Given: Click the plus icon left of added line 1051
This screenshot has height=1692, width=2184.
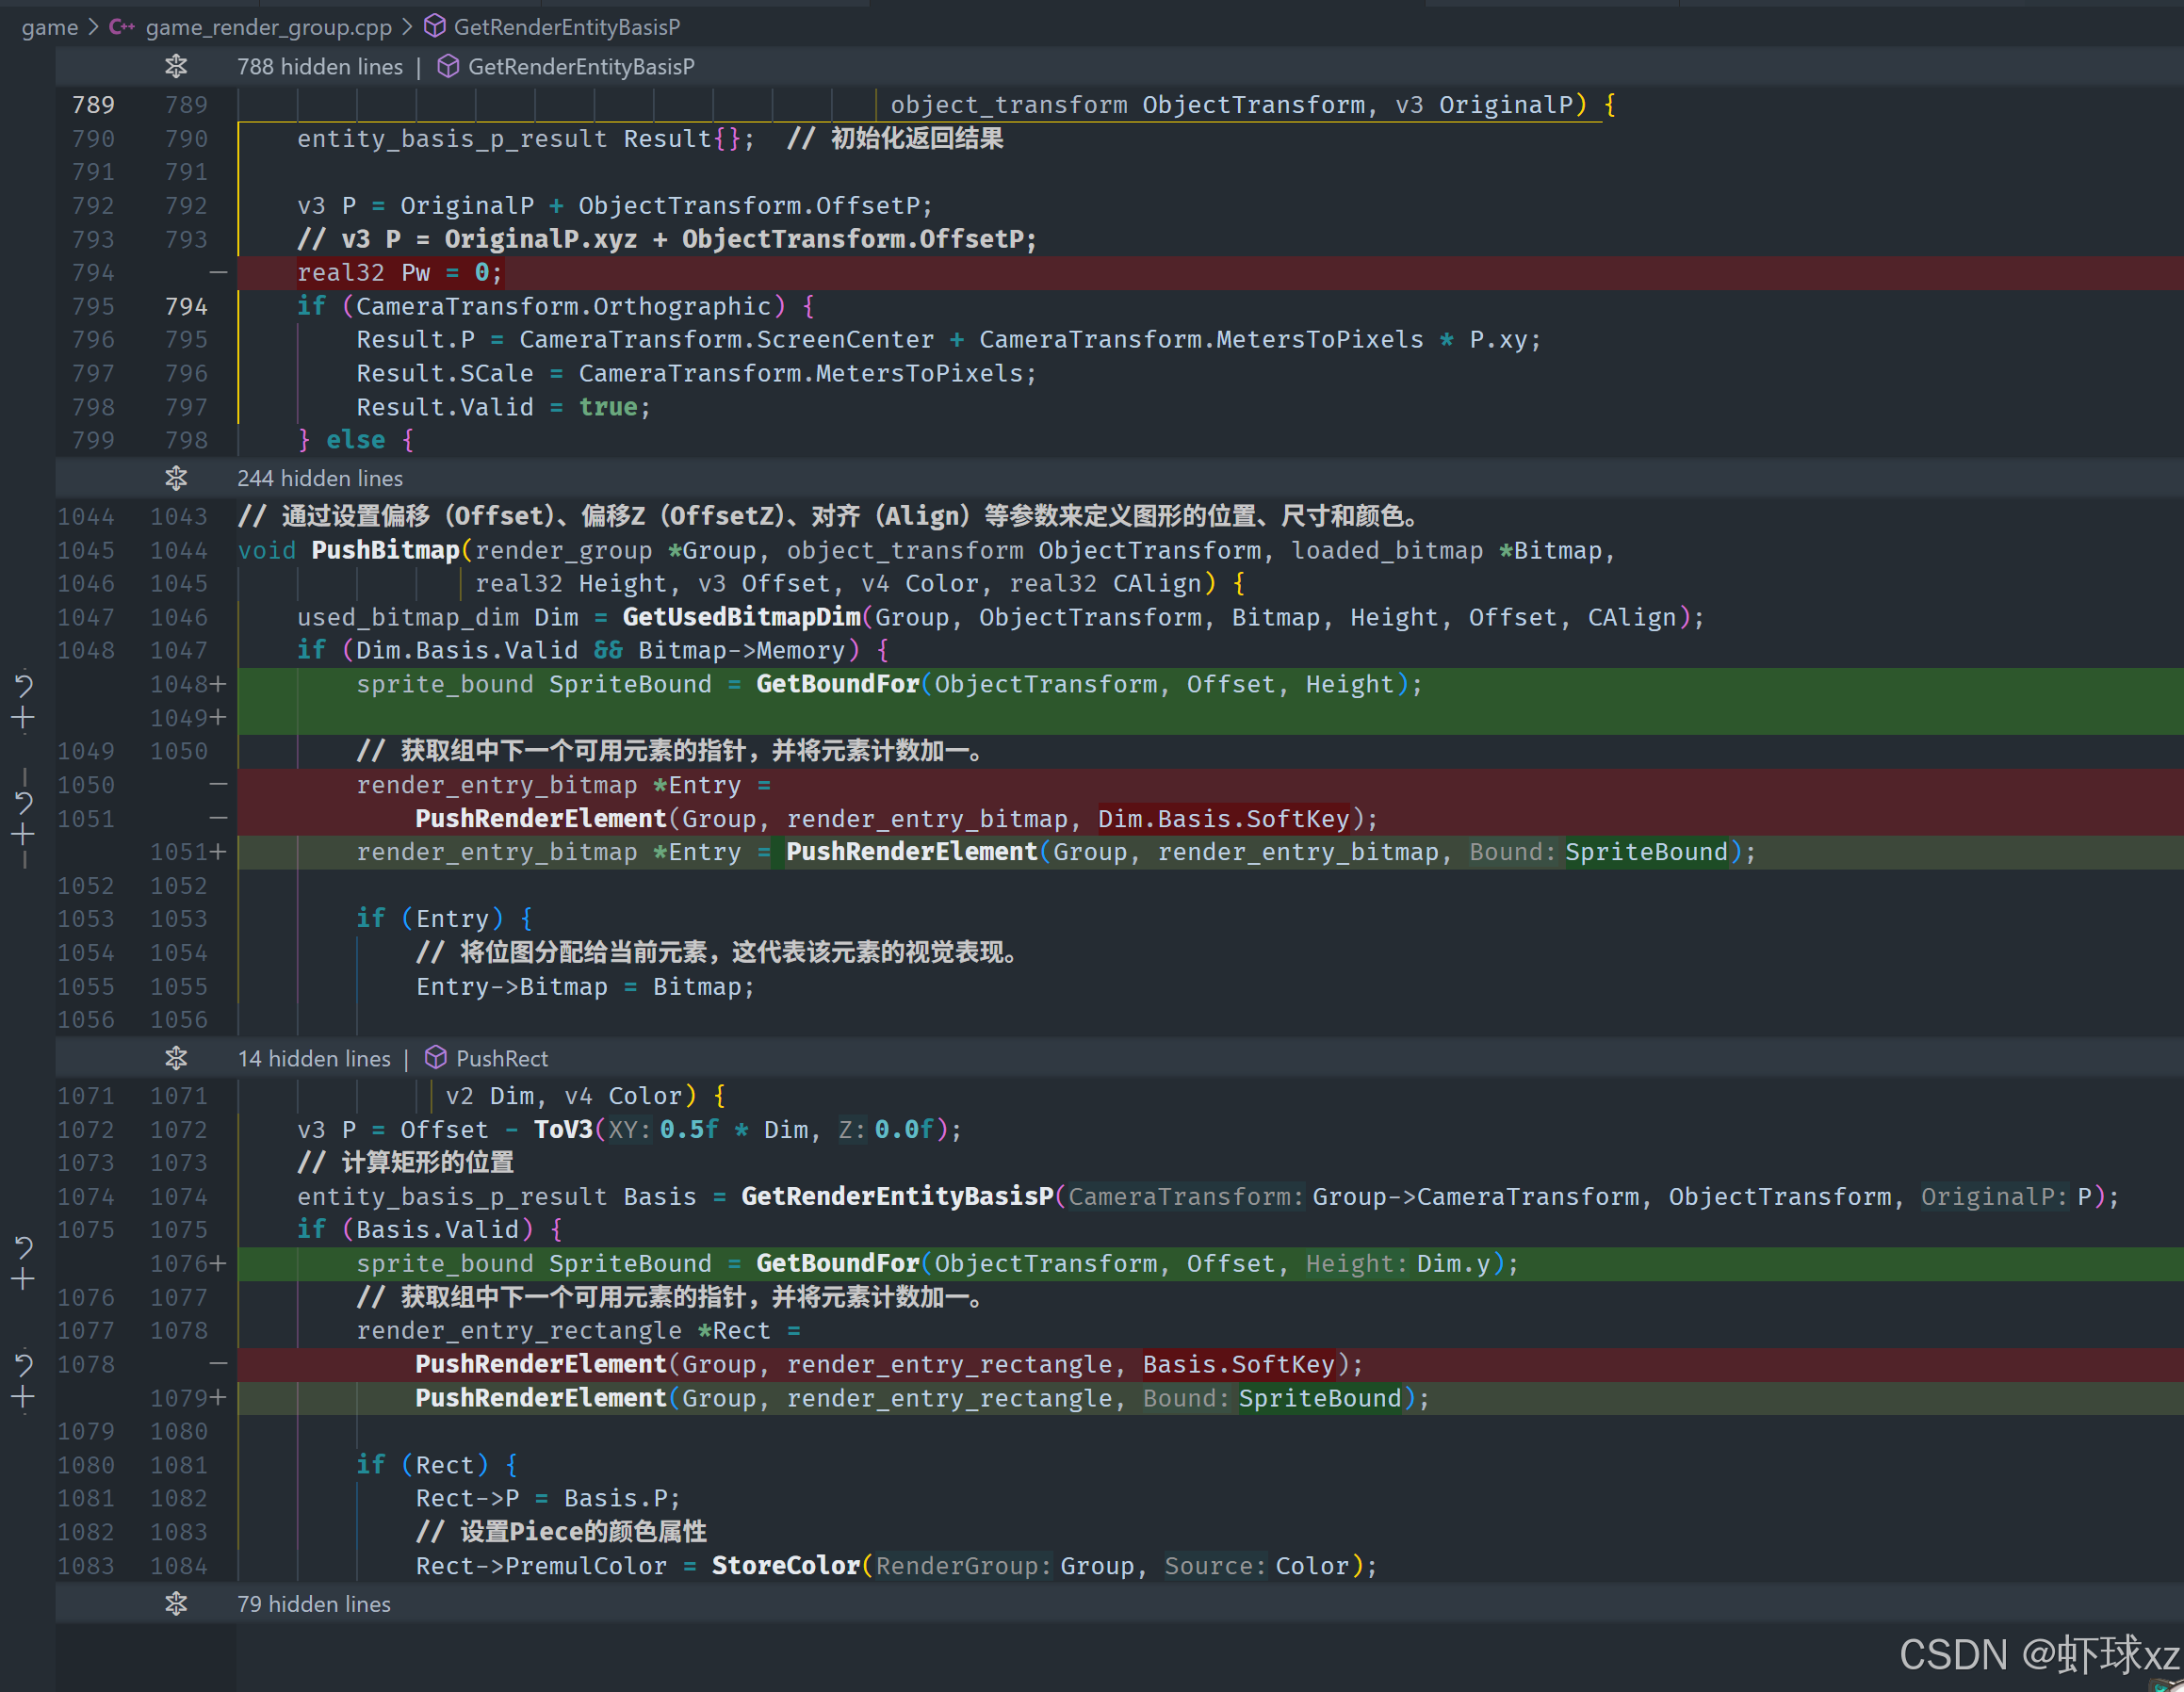Looking at the screenshot, I should point(24,835).
